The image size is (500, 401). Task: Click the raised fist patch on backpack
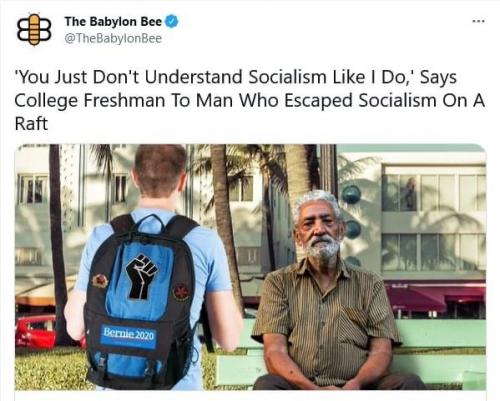point(142,276)
